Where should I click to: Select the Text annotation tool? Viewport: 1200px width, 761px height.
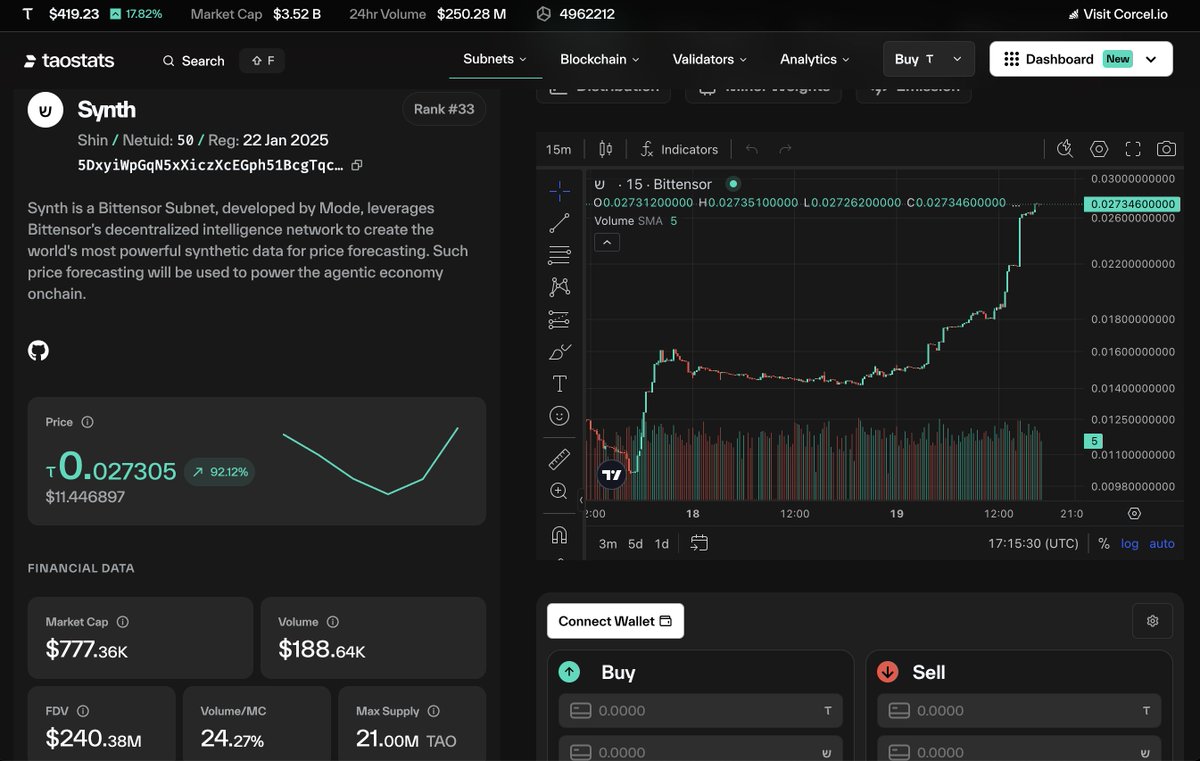559,384
